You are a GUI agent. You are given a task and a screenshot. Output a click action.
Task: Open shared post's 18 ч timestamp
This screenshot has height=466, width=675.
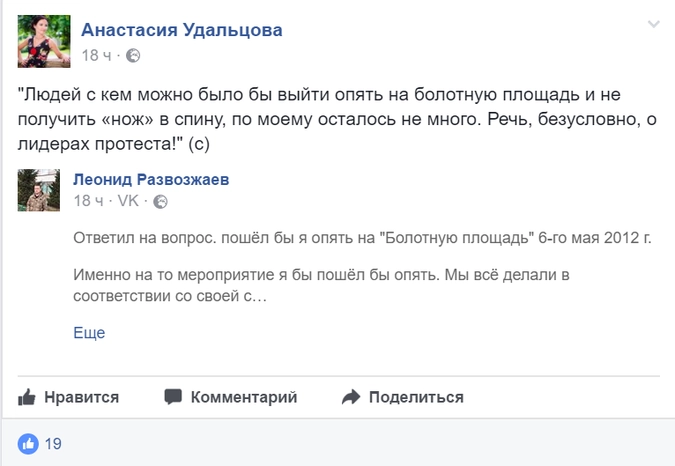tap(89, 201)
